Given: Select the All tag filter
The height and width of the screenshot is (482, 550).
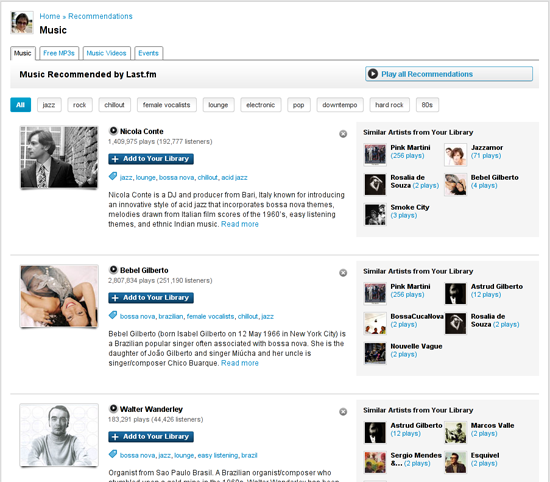Looking at the screenshot, I should pyautogui.click(x=20, y=105).
